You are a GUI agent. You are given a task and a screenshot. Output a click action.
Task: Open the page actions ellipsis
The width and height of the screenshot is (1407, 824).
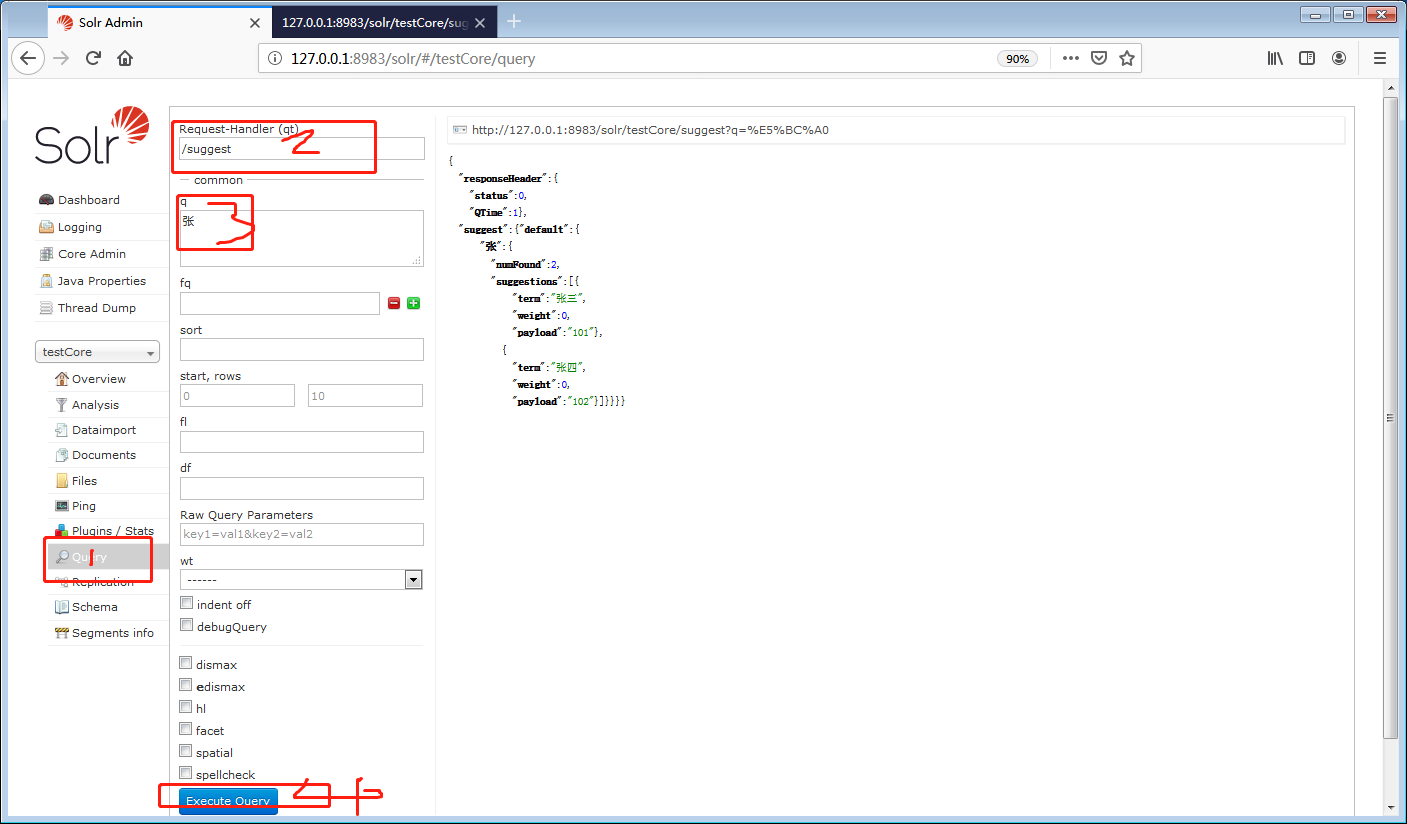pyautogui.click(x=1070, y=58)
